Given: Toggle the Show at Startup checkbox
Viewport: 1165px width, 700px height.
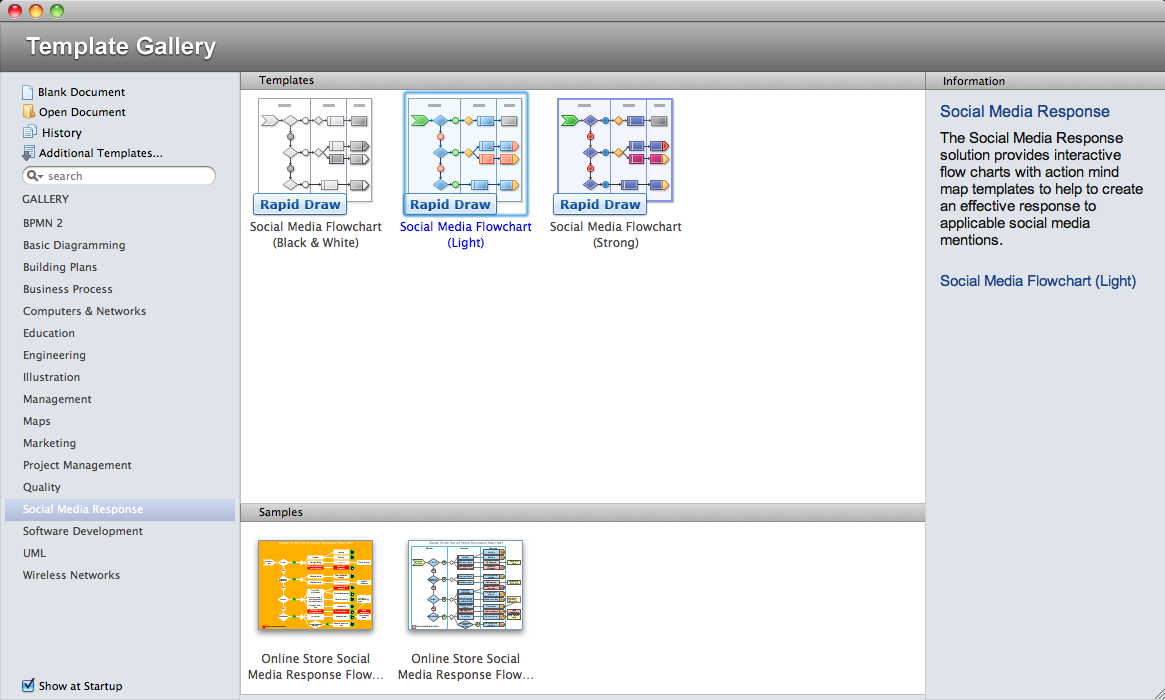Looking at the screenshot, I should [28, 685].
